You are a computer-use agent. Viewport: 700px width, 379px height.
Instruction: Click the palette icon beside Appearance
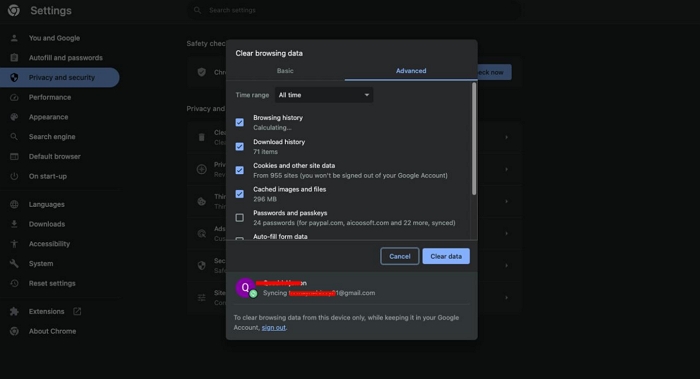14,117
